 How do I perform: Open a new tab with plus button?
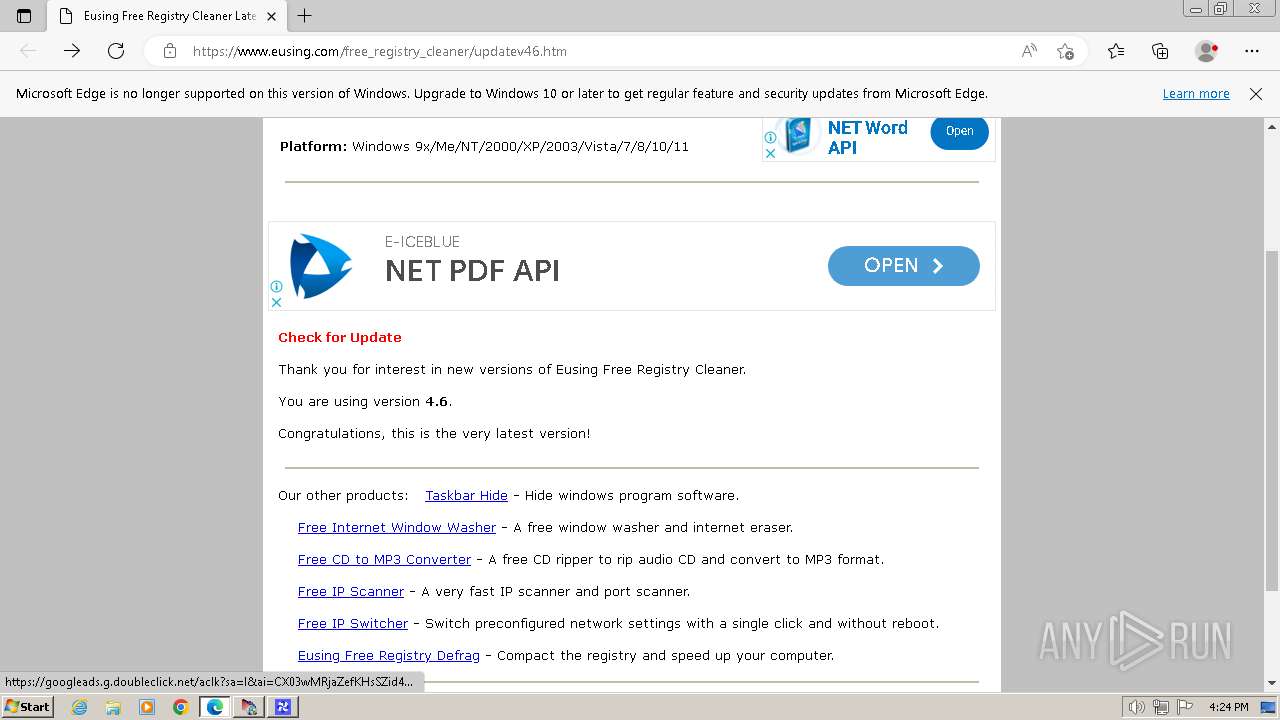(x=305, y=16)
